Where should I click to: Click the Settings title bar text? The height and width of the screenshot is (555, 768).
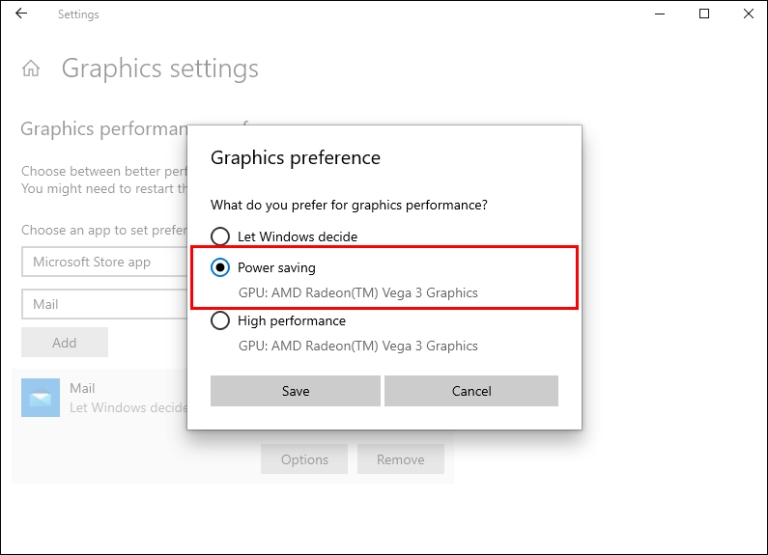pyautogui.click(x=78, y=15)
